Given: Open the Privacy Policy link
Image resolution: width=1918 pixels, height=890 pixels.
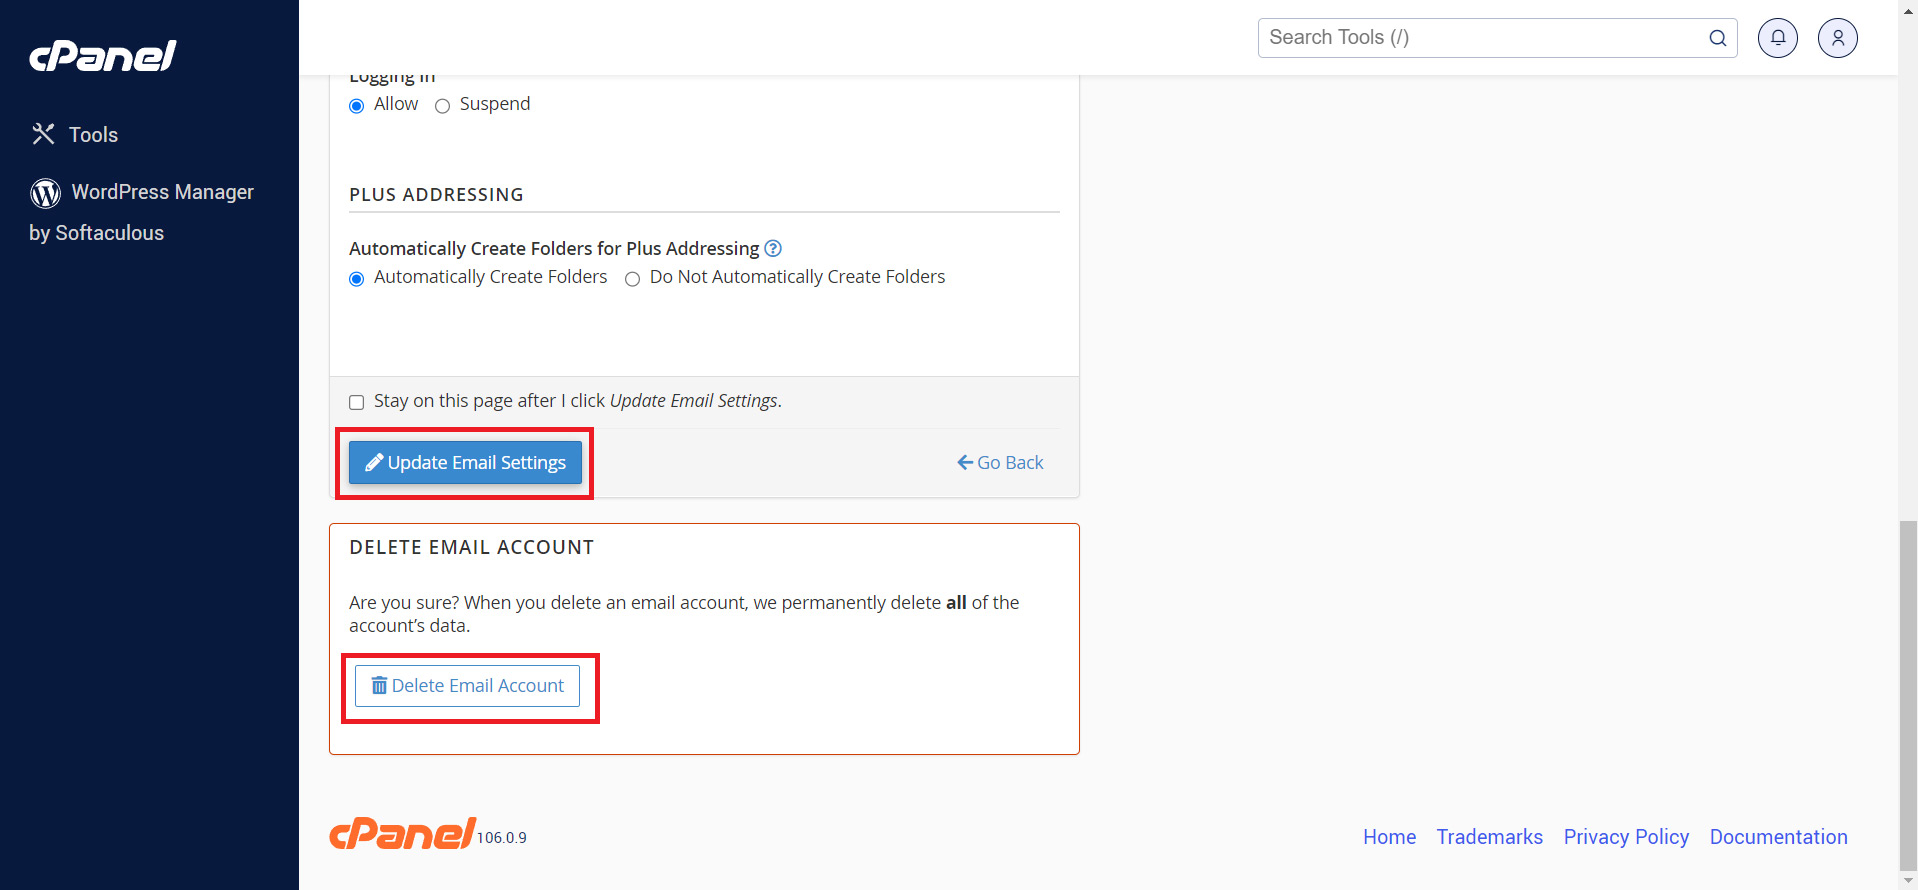Looking at the screenshot, I should (1626, 837).
